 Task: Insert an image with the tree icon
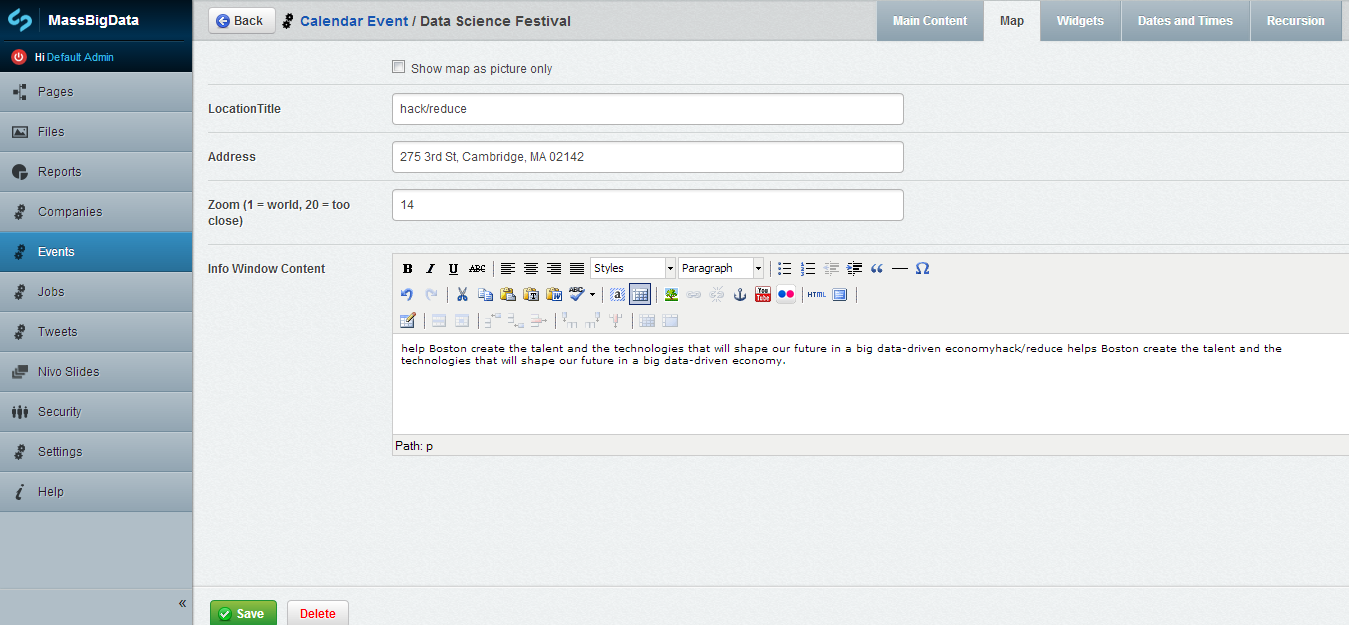(x=671, y=295)
